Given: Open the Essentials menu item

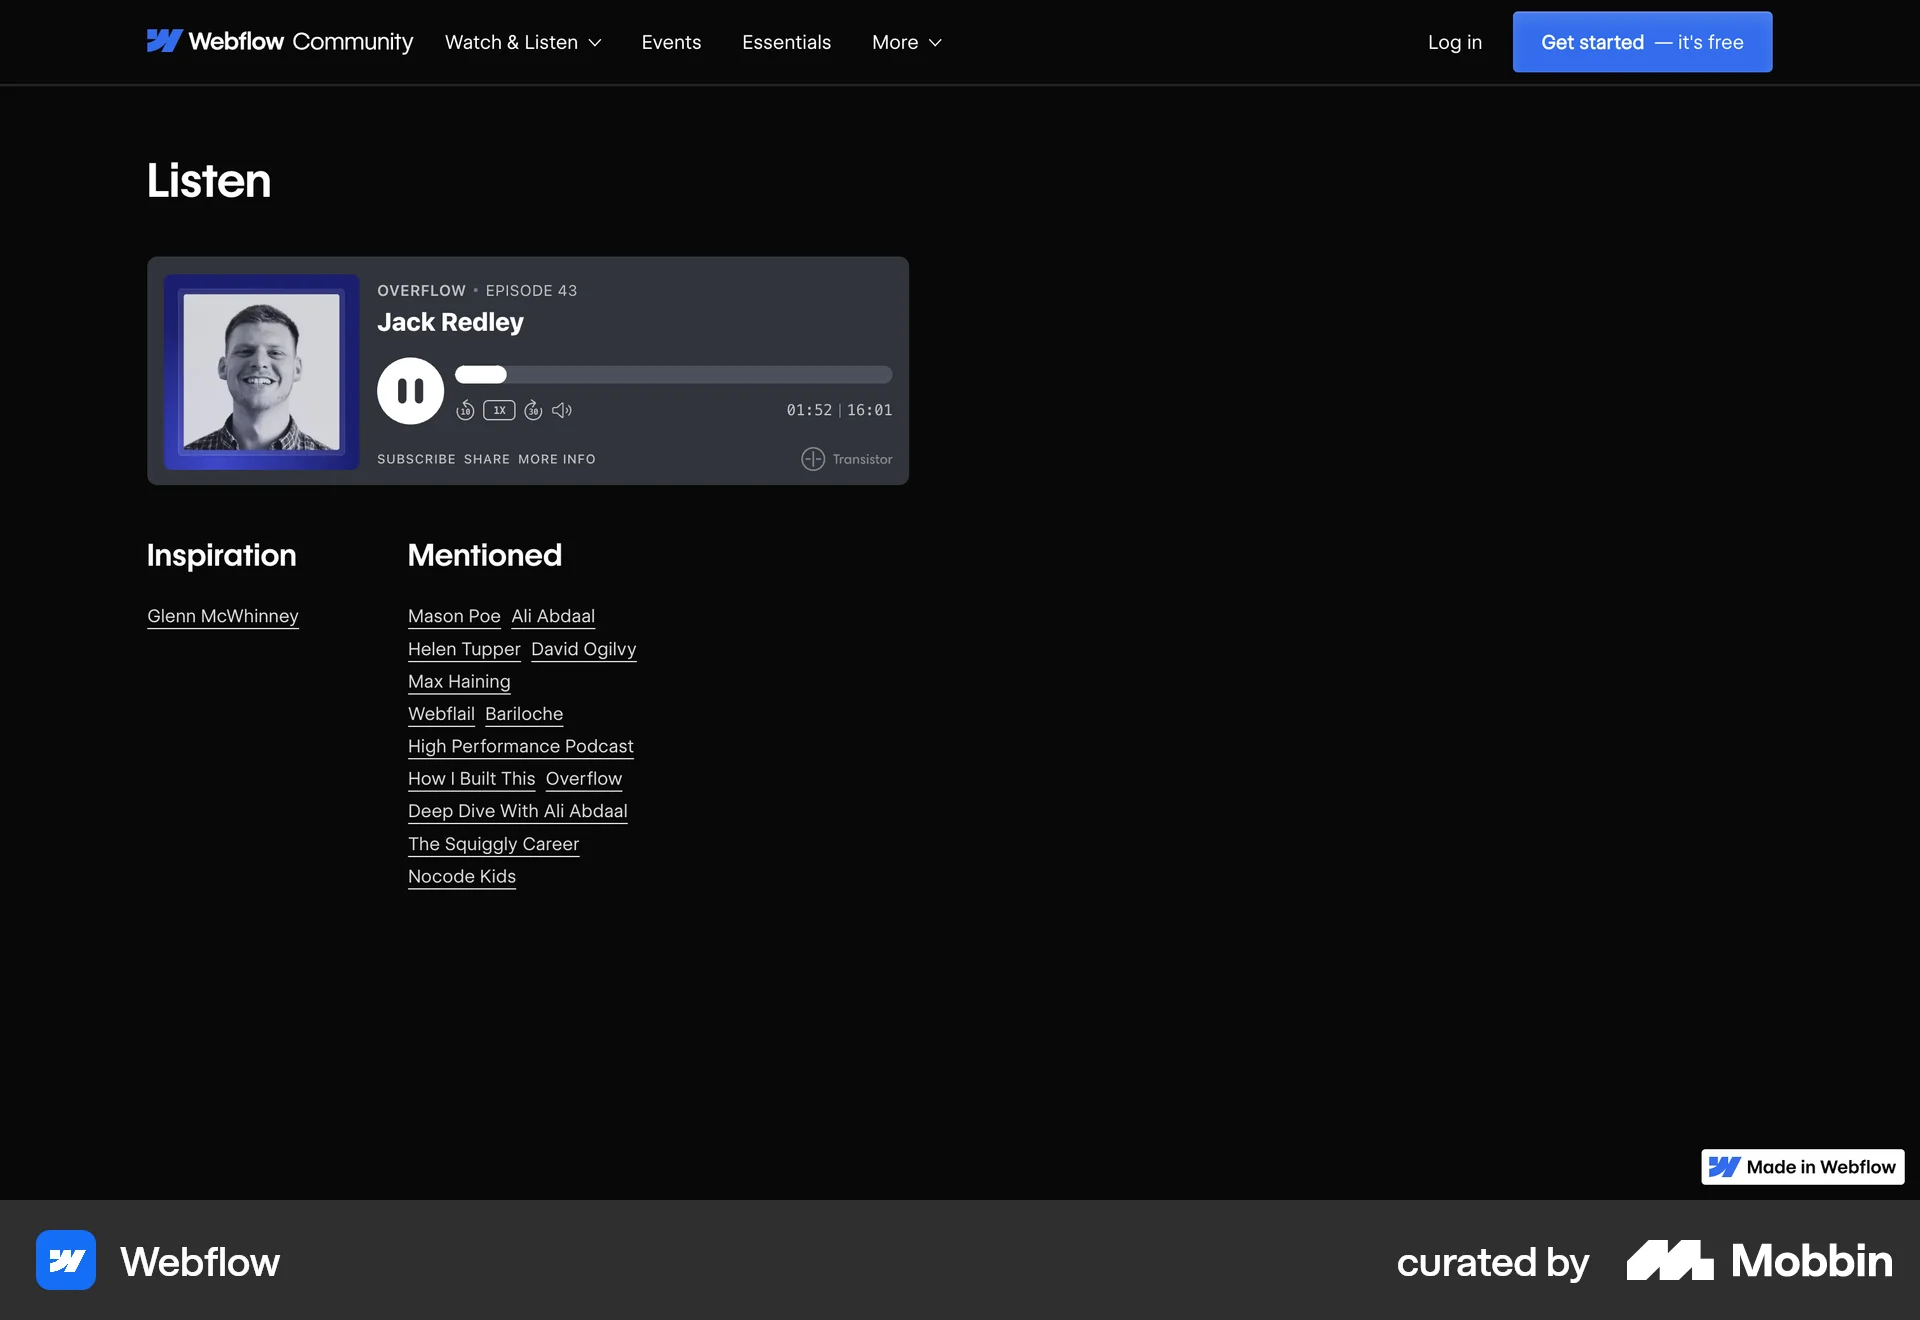Looking at the screenshot, I should 786,42.
